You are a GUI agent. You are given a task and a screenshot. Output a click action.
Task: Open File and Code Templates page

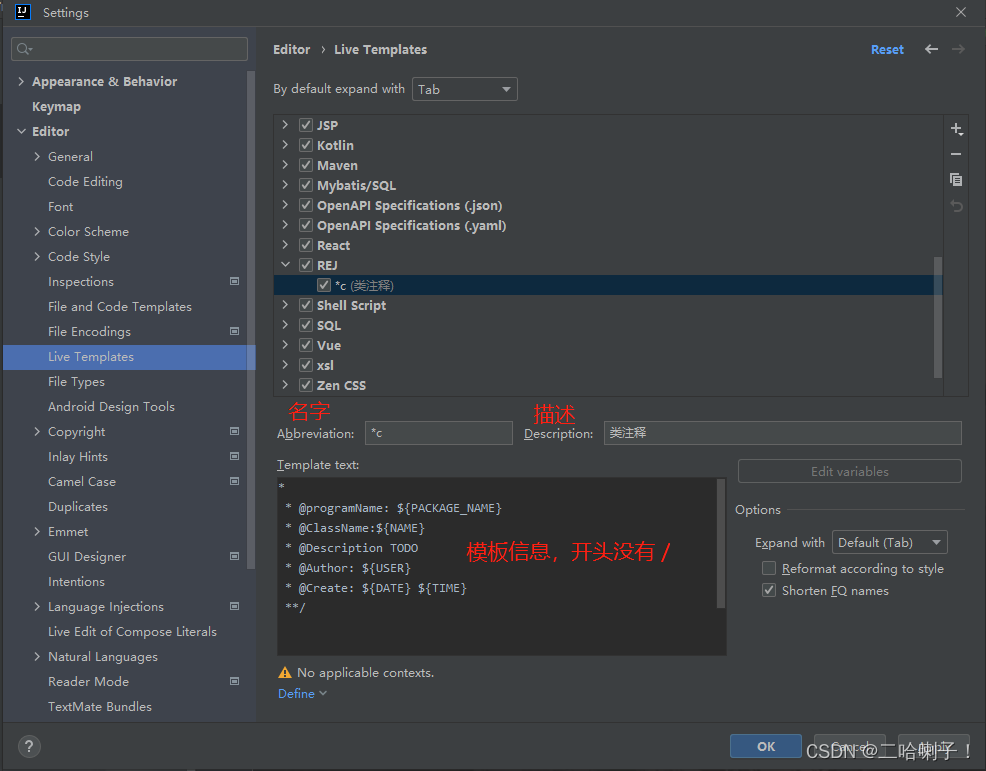(x=119, y=306)
